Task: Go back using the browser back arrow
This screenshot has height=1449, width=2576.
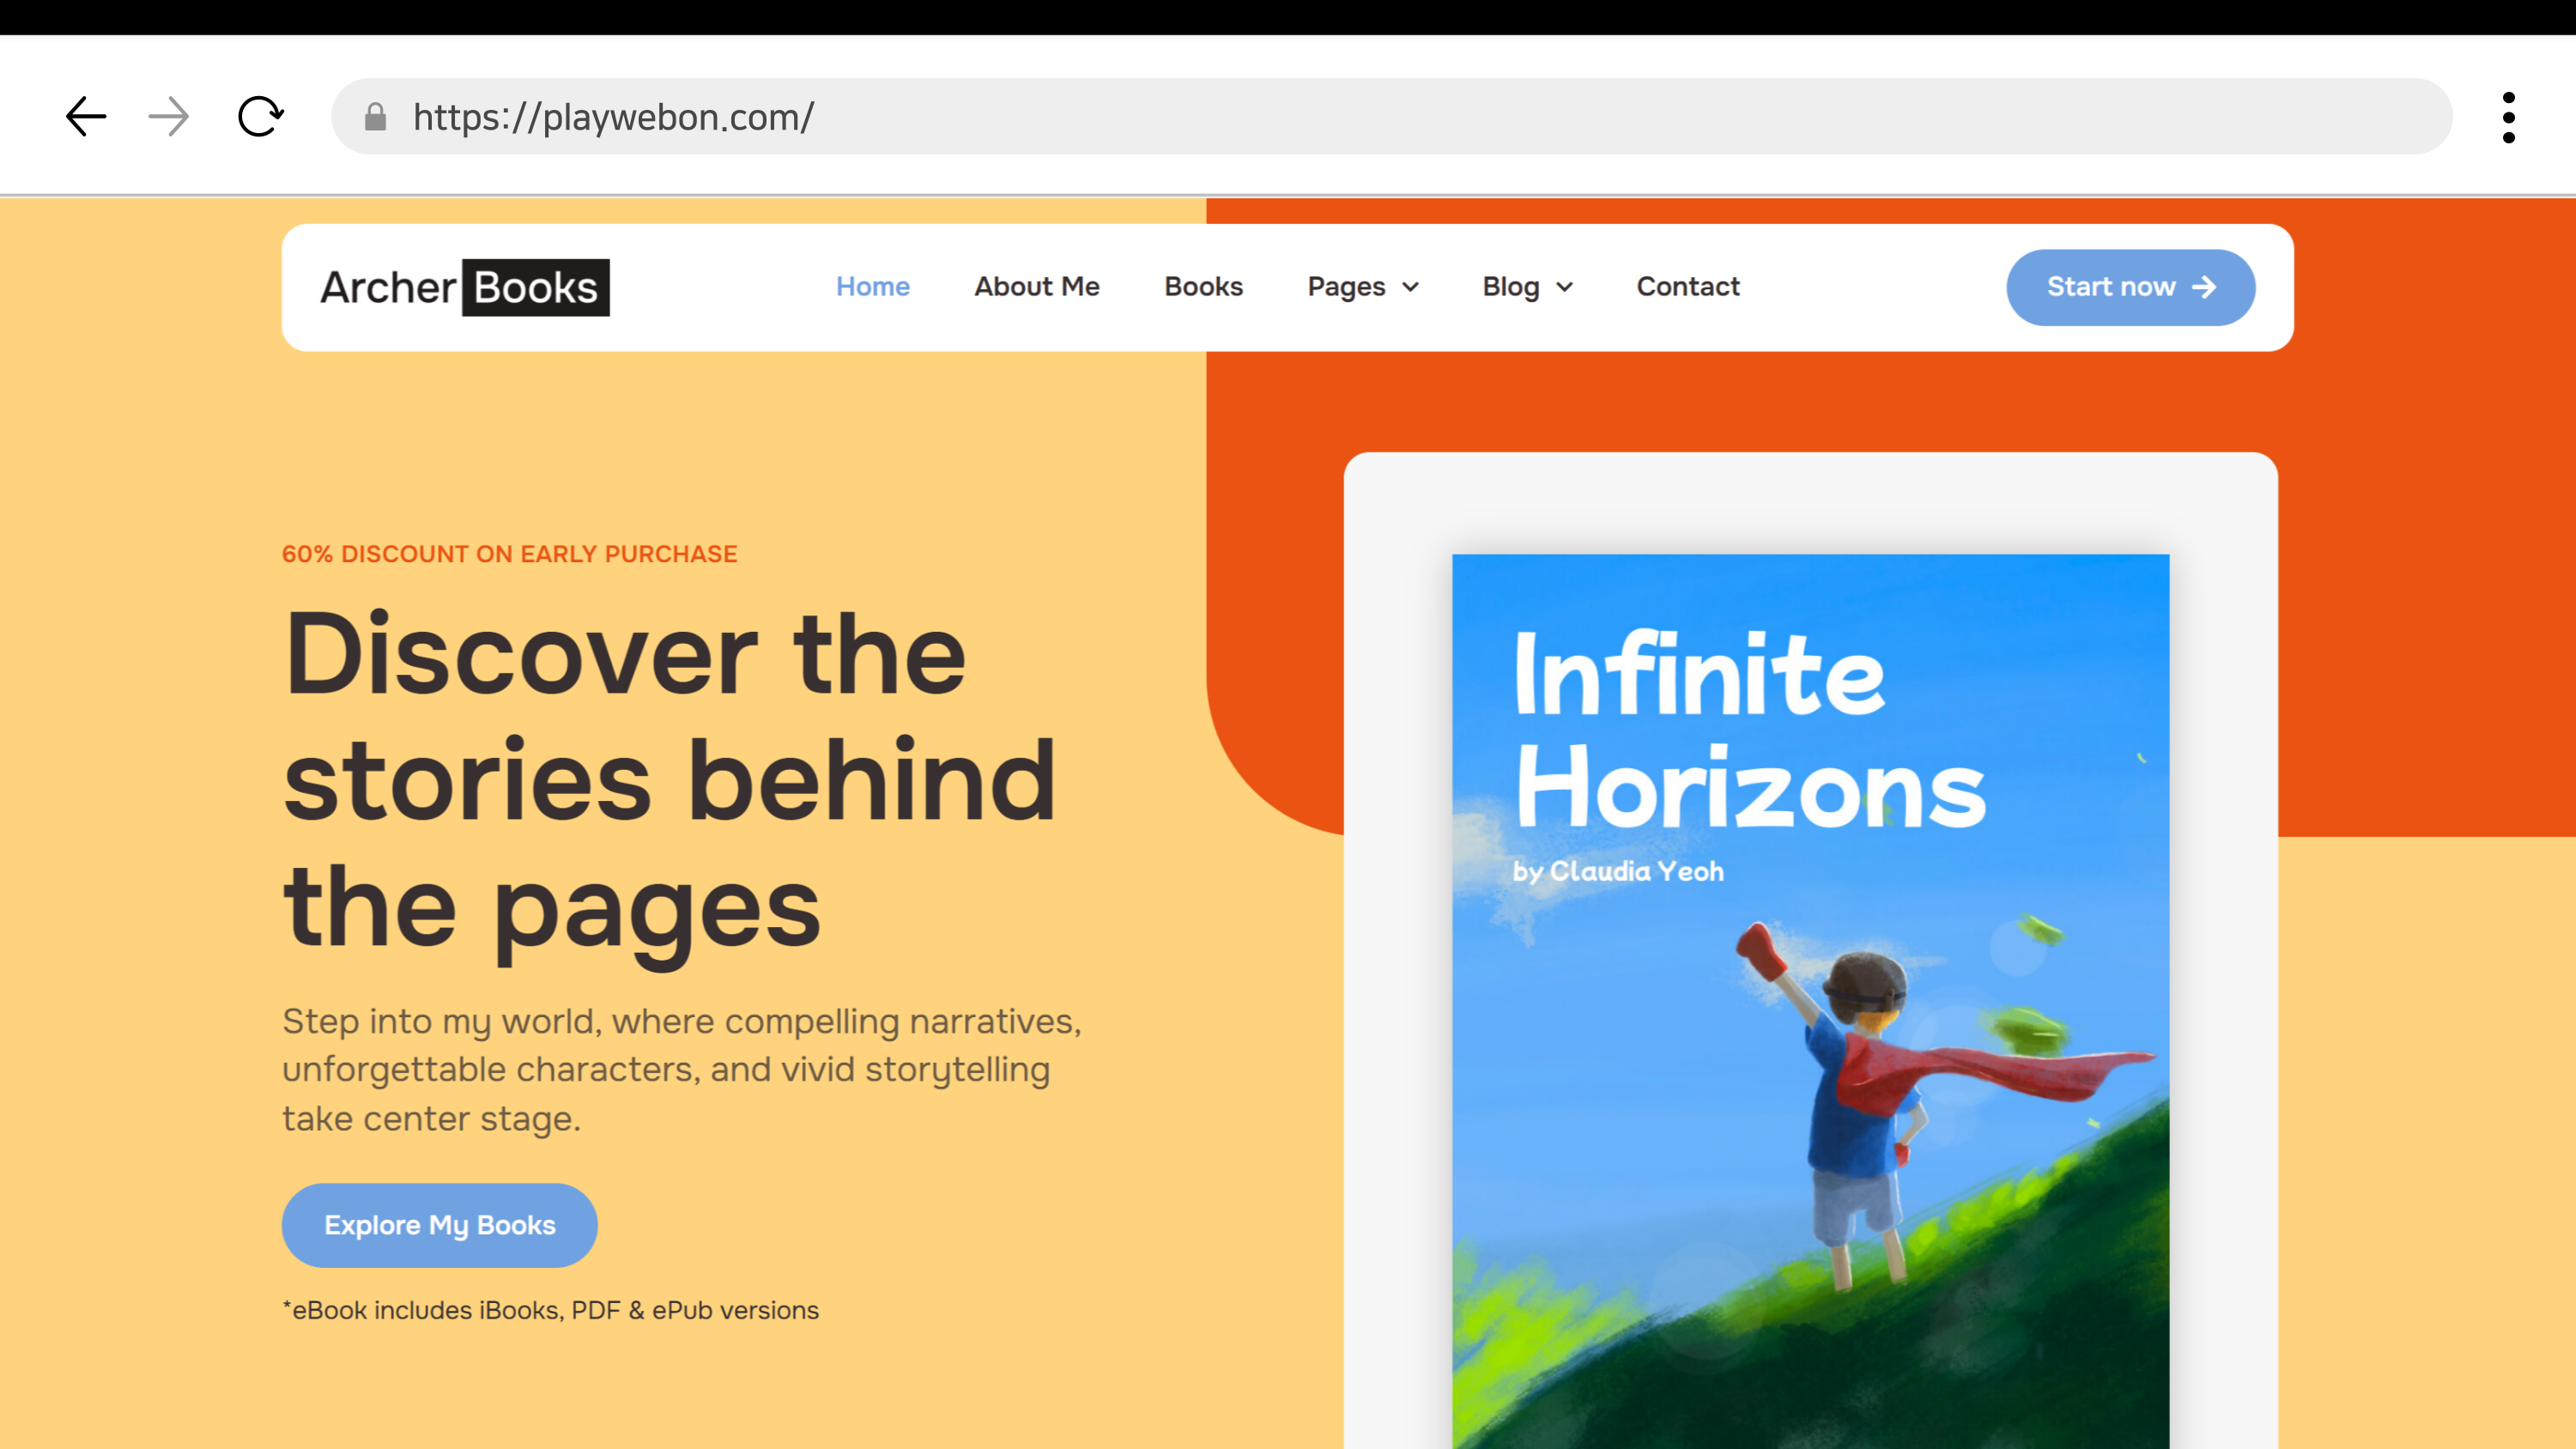Action: tap(86, 117)
